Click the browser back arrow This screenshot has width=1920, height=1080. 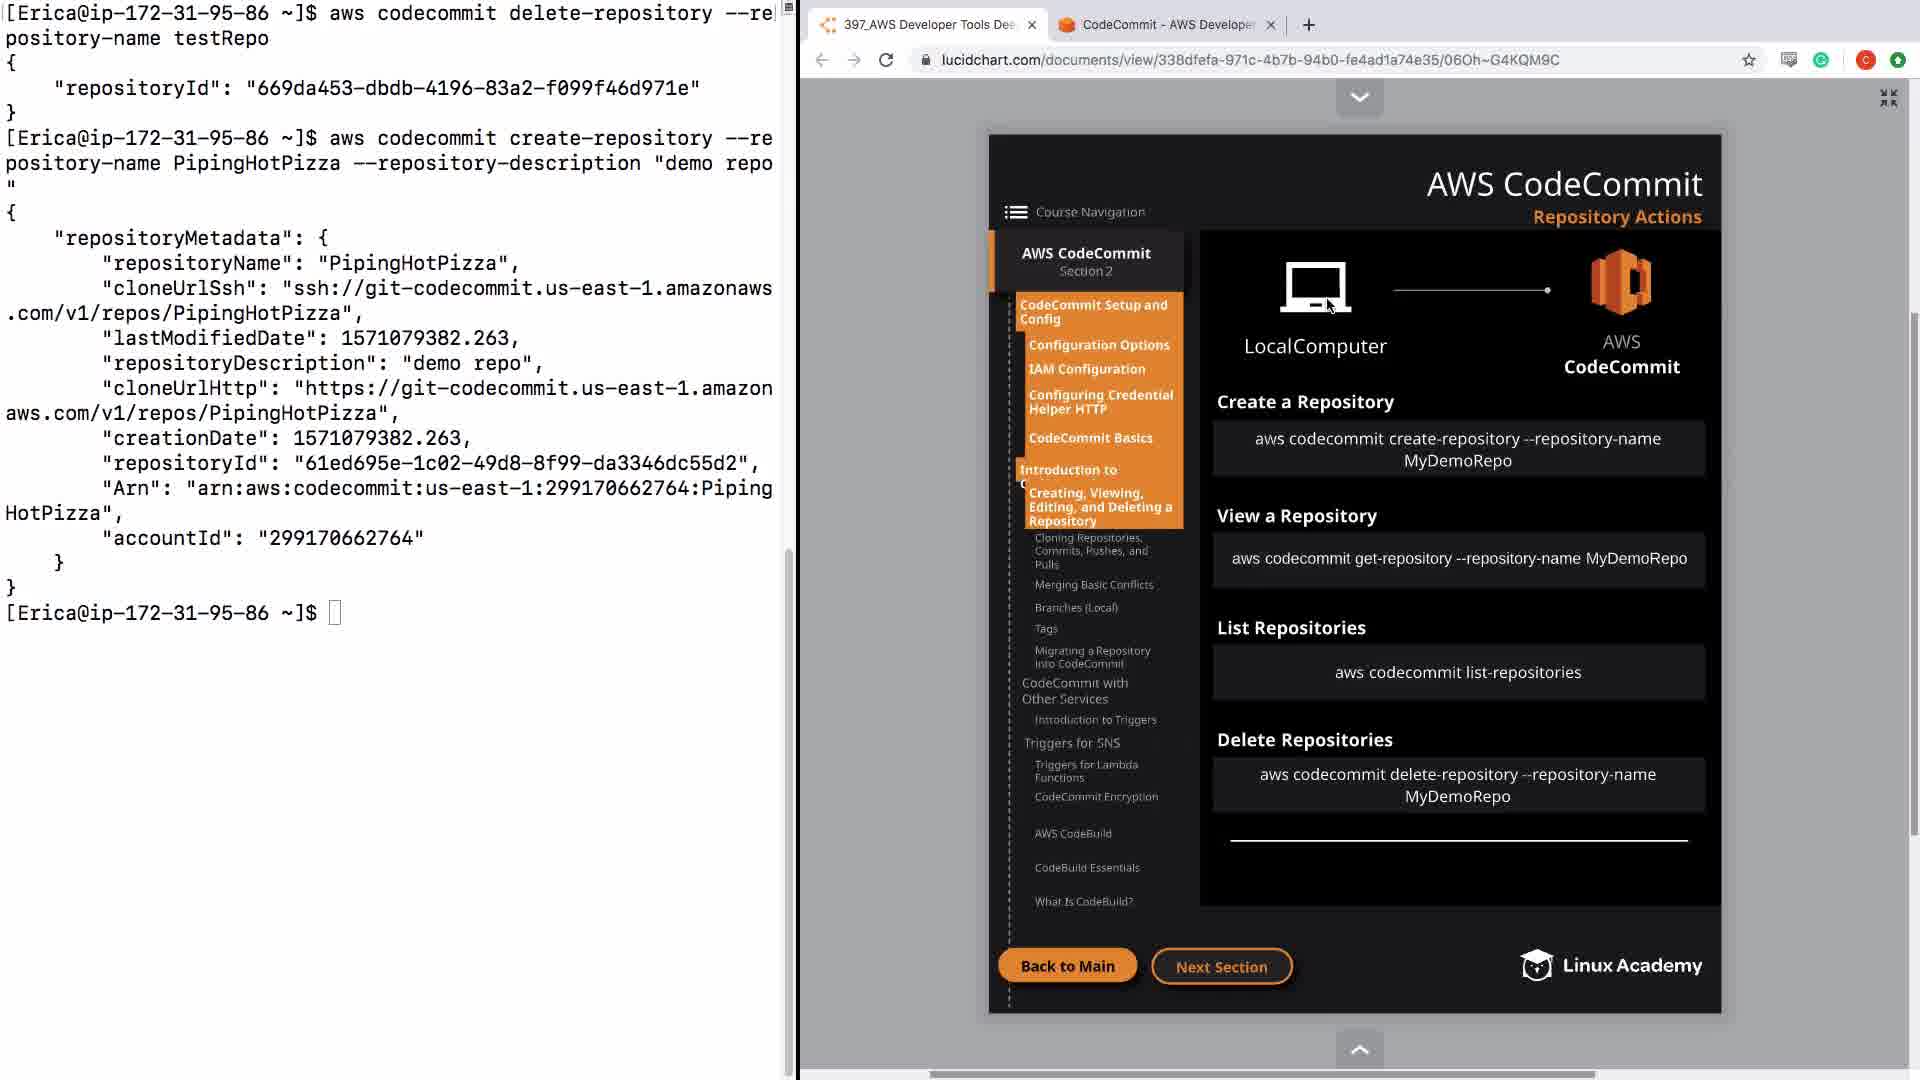(822, 60)
